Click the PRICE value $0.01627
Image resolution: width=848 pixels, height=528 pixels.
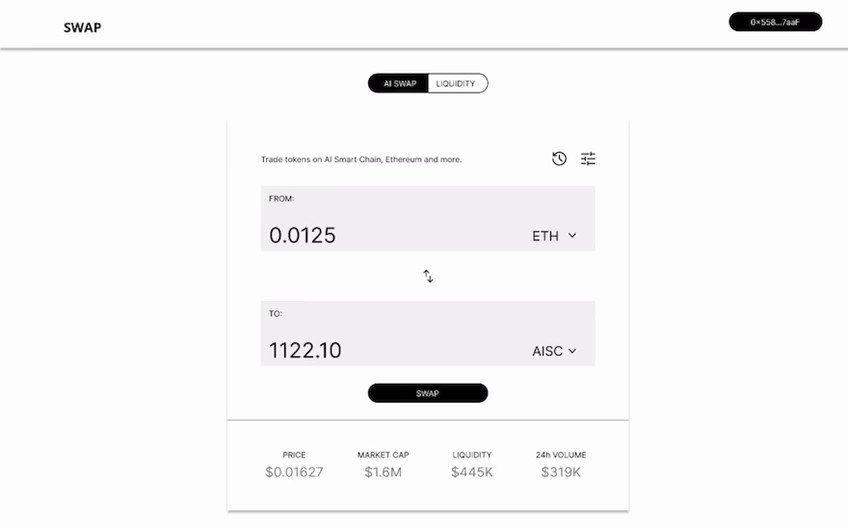coord(294,472)
